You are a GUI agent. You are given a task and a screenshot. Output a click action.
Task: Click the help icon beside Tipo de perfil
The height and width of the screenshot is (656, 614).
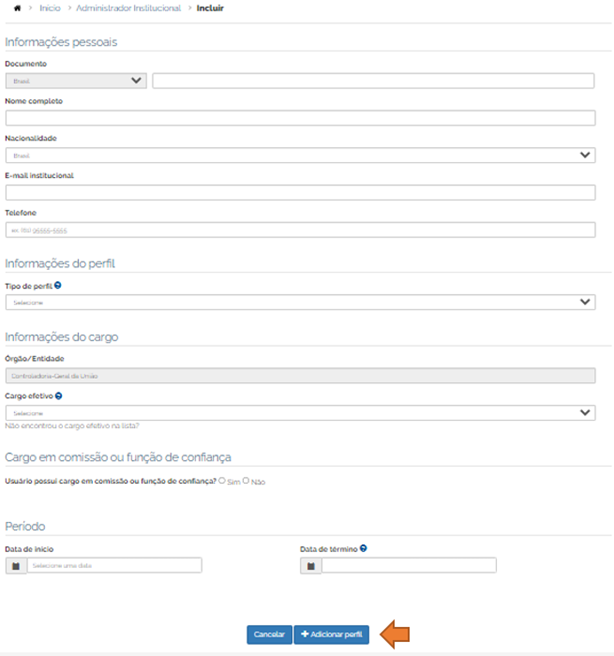pyautogui.click(x=58, y=285)
